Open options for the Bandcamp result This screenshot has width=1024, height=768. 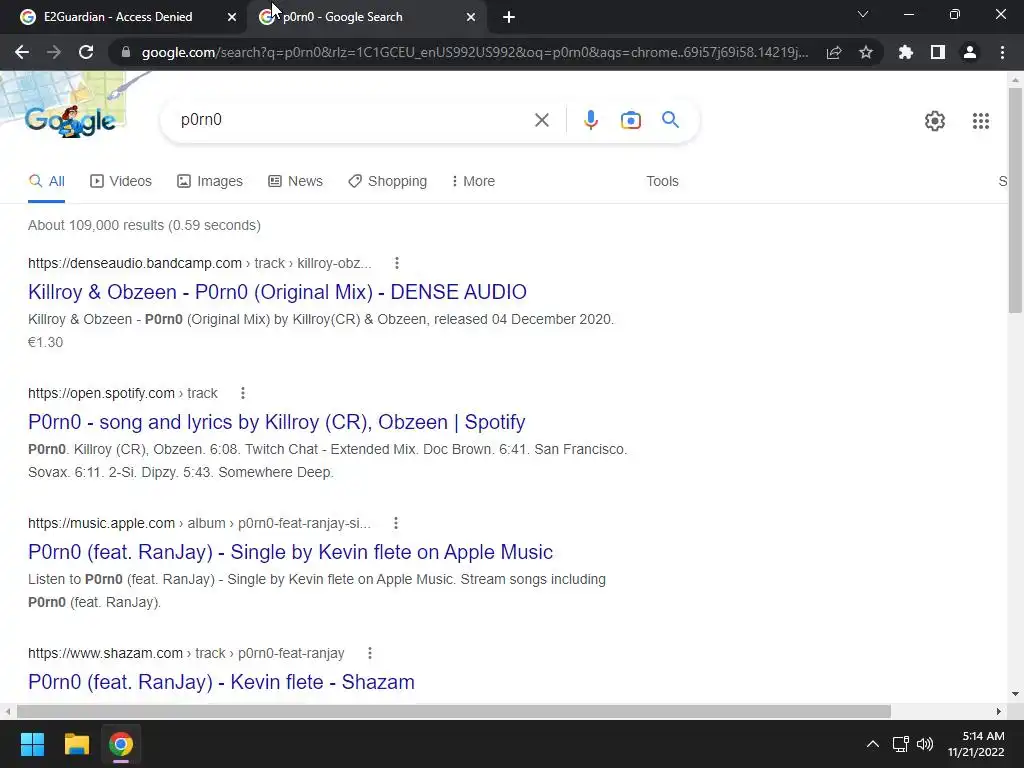tap(396, 263)
